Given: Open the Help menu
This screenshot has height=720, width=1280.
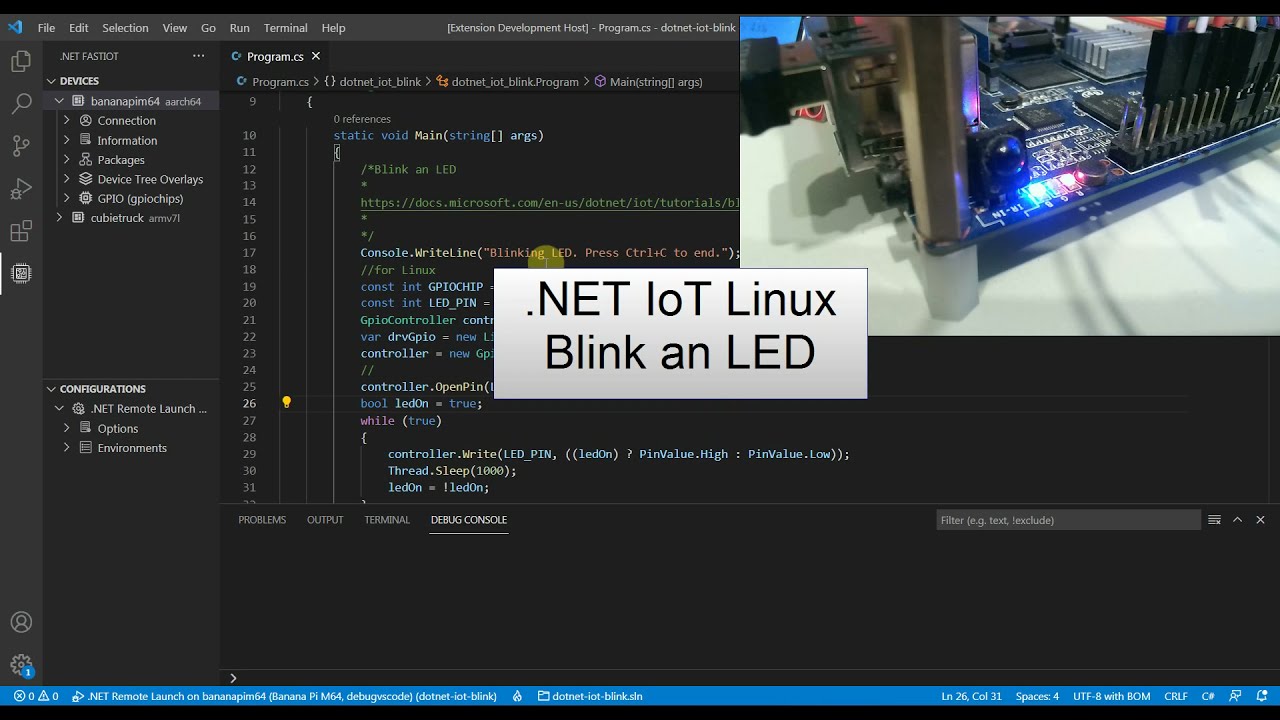Looking at the screenshot, I should click(x=333, y=28).
